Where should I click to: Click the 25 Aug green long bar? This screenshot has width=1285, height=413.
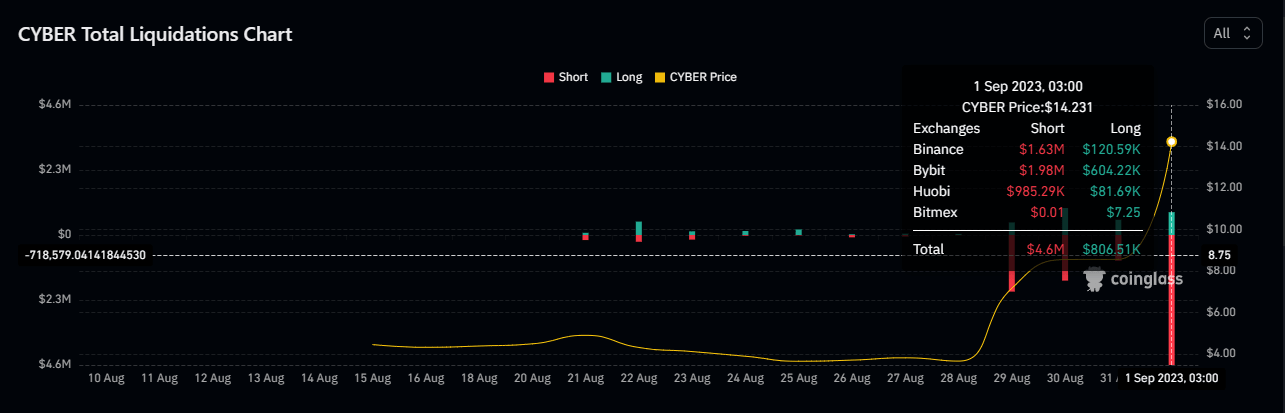point(798,232)
